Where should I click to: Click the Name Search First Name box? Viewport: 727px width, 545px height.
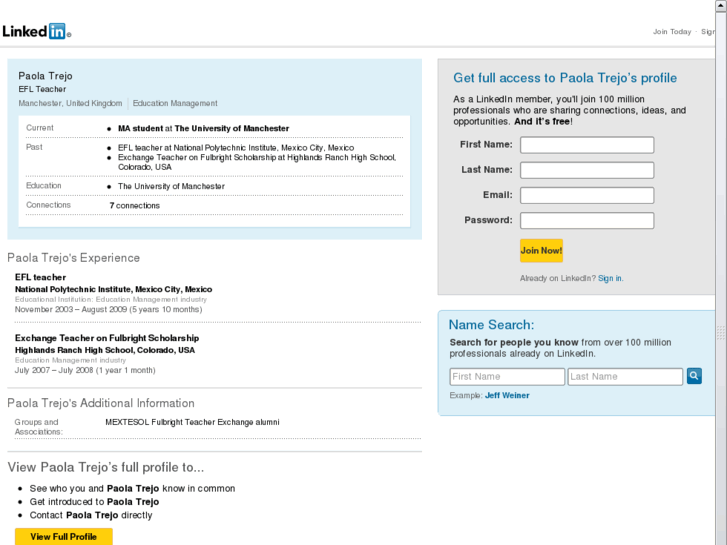point(507,377)
